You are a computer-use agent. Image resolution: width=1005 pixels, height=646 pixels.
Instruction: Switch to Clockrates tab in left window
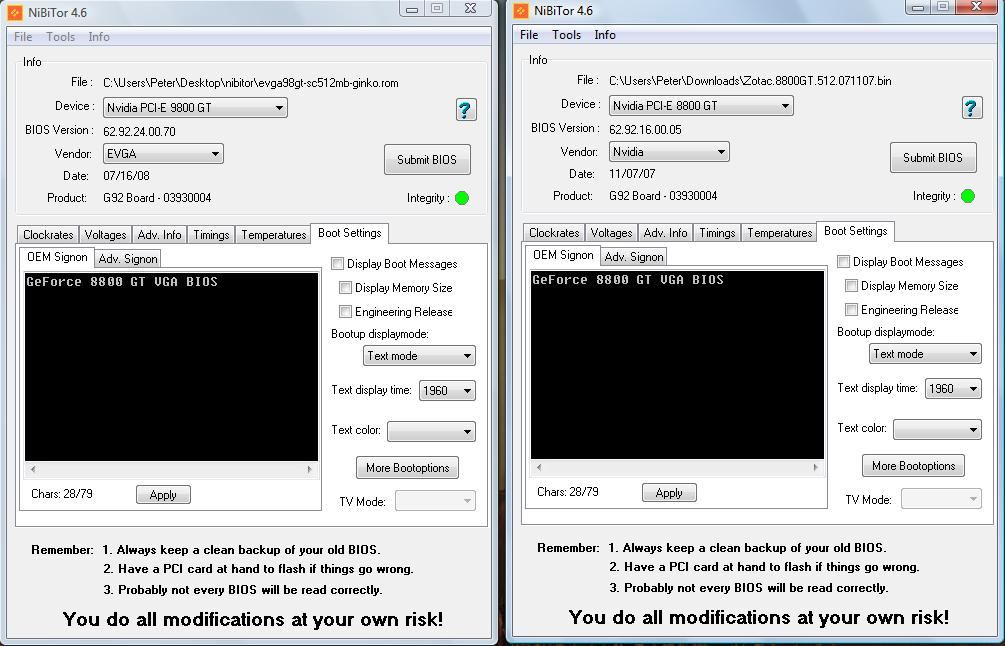point(48,235)
